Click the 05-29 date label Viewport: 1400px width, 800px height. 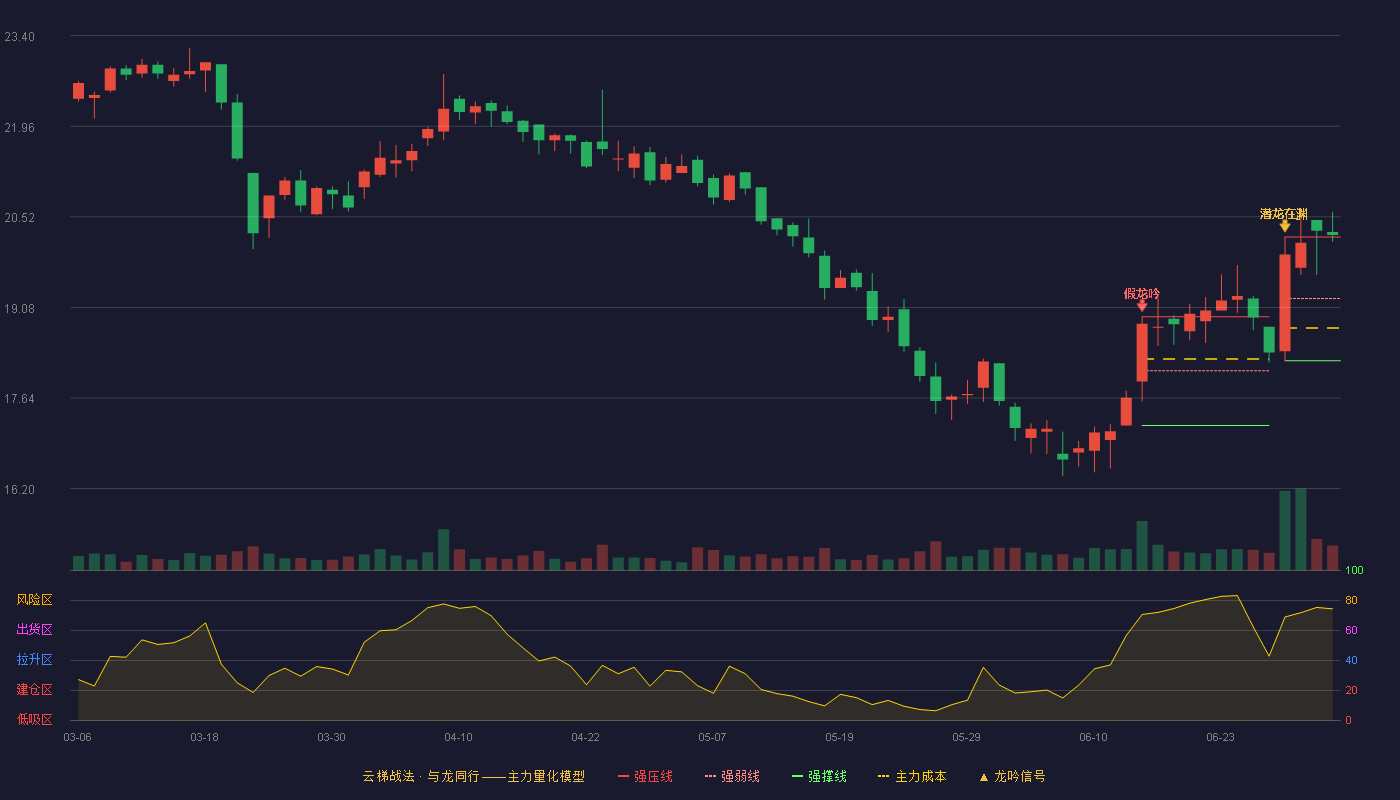[966, 737]
